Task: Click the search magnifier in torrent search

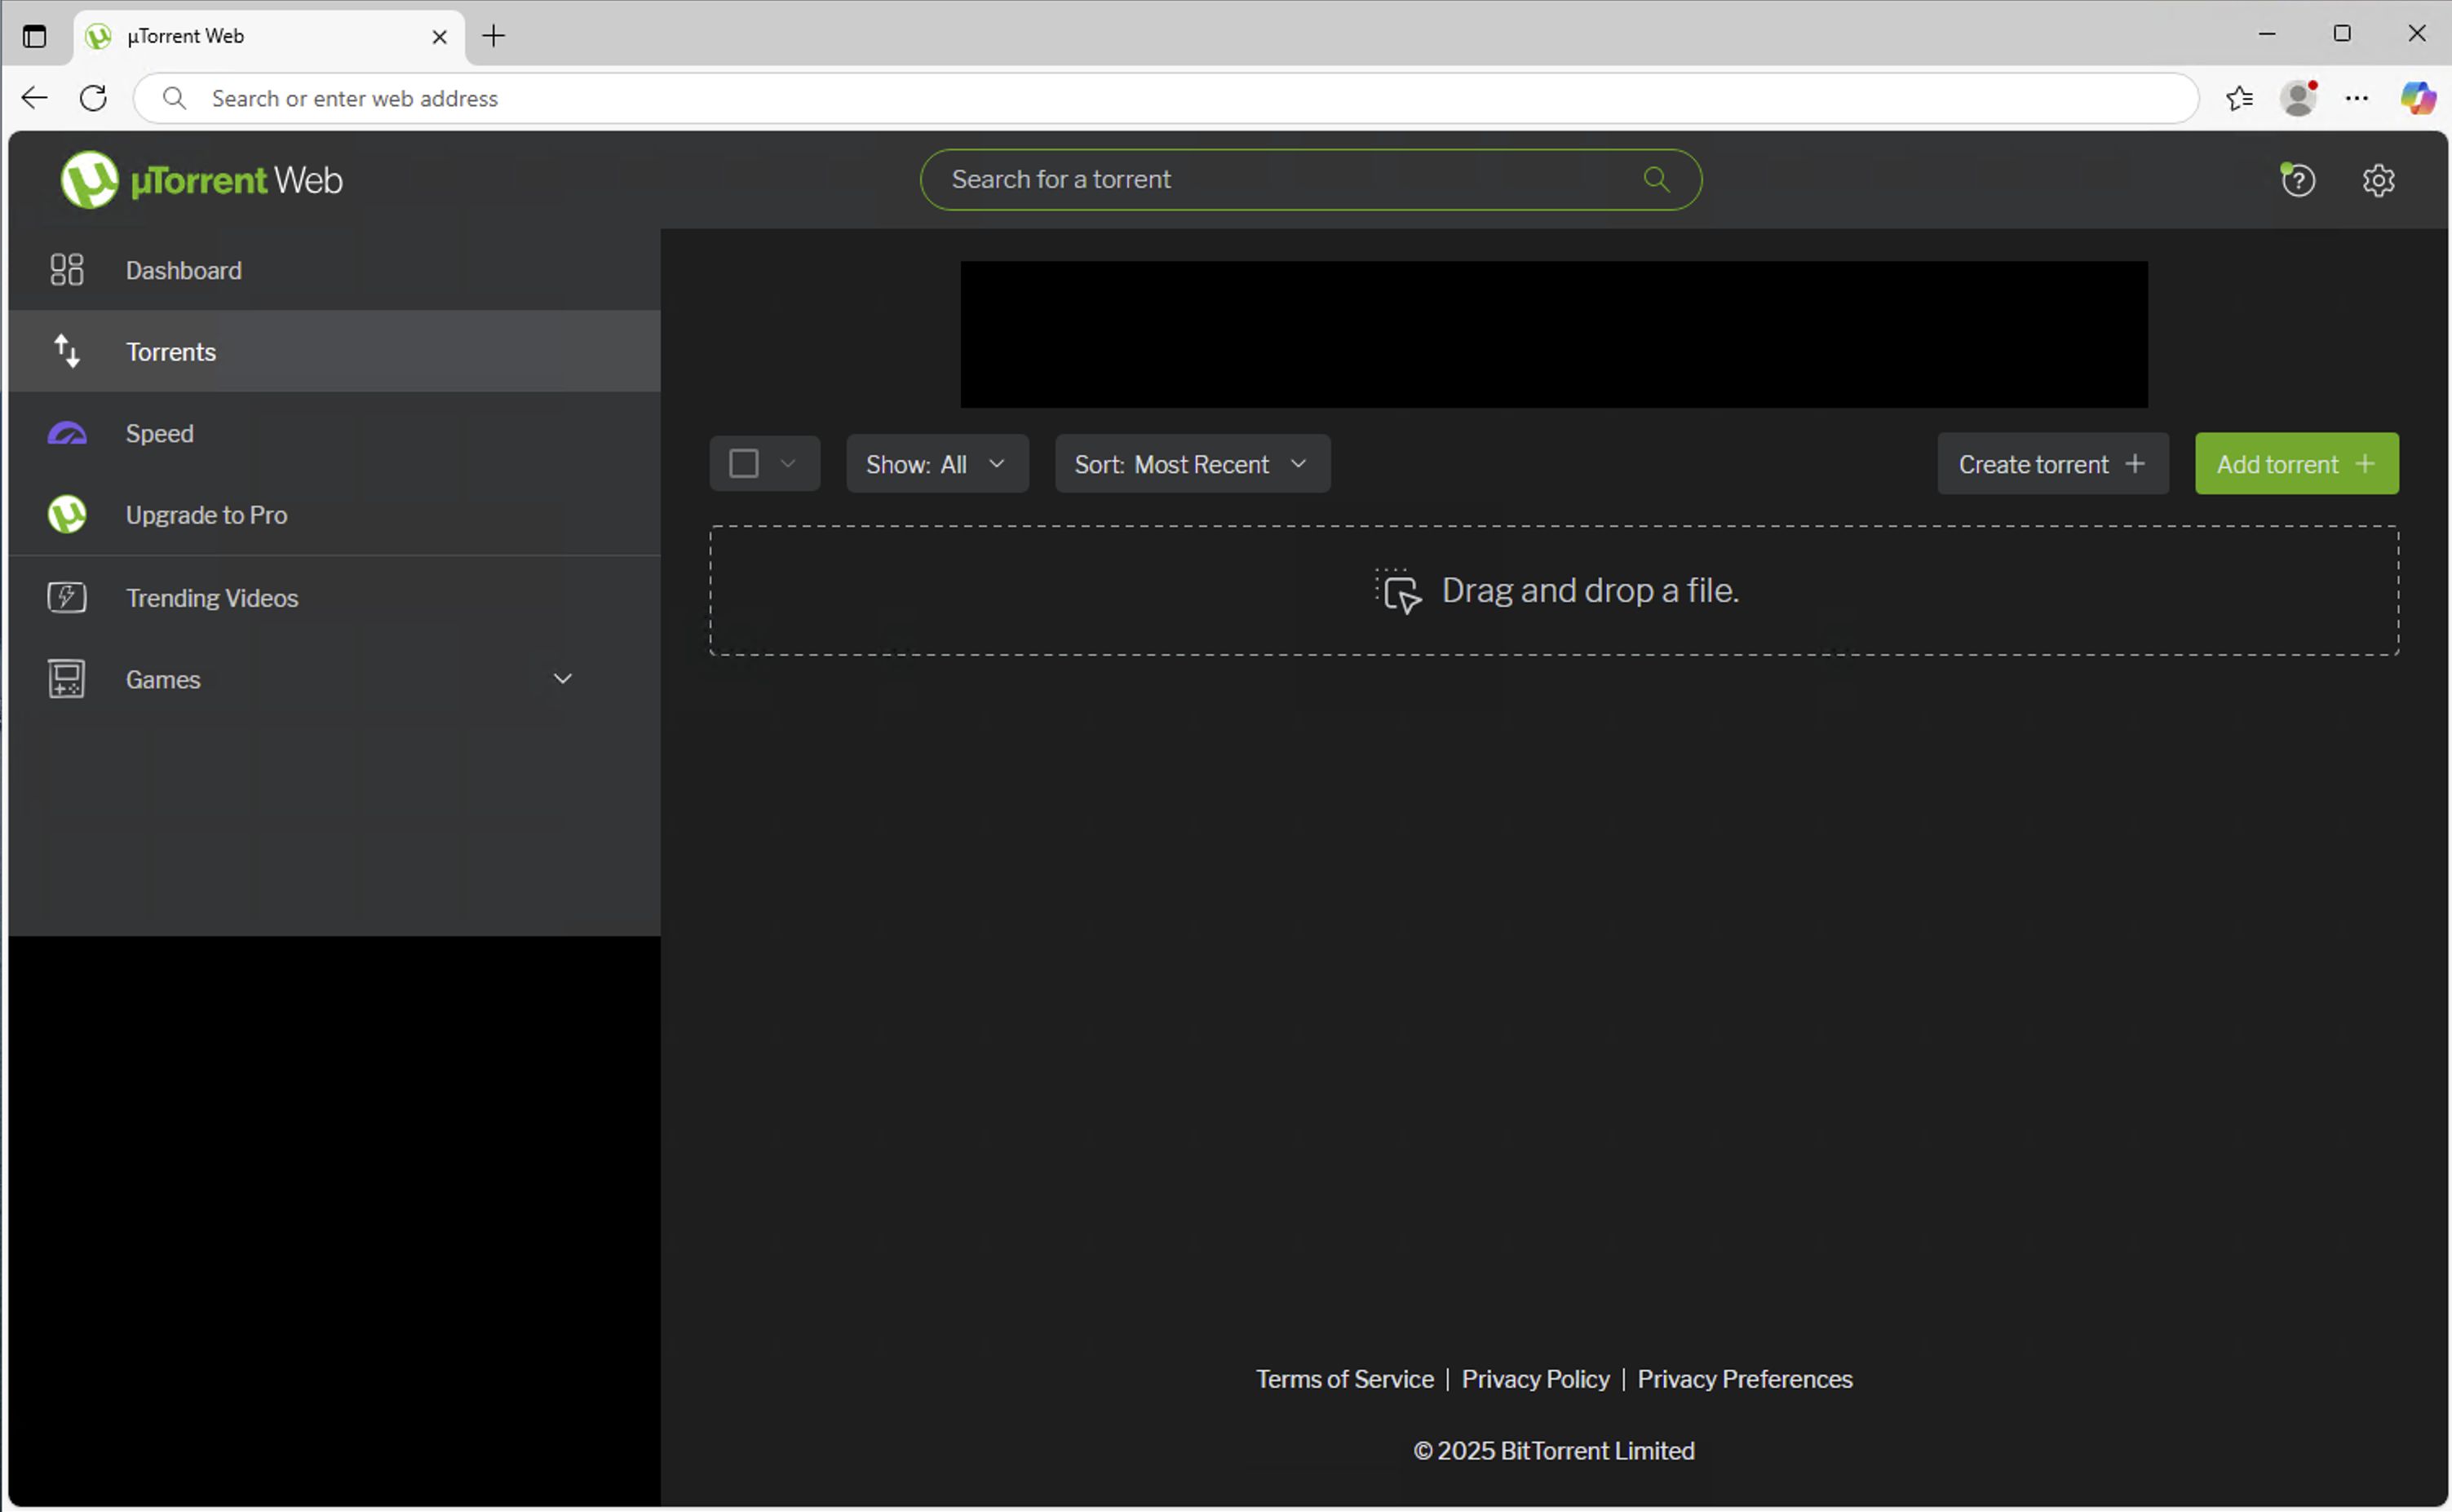Action: pos(1656,179)
